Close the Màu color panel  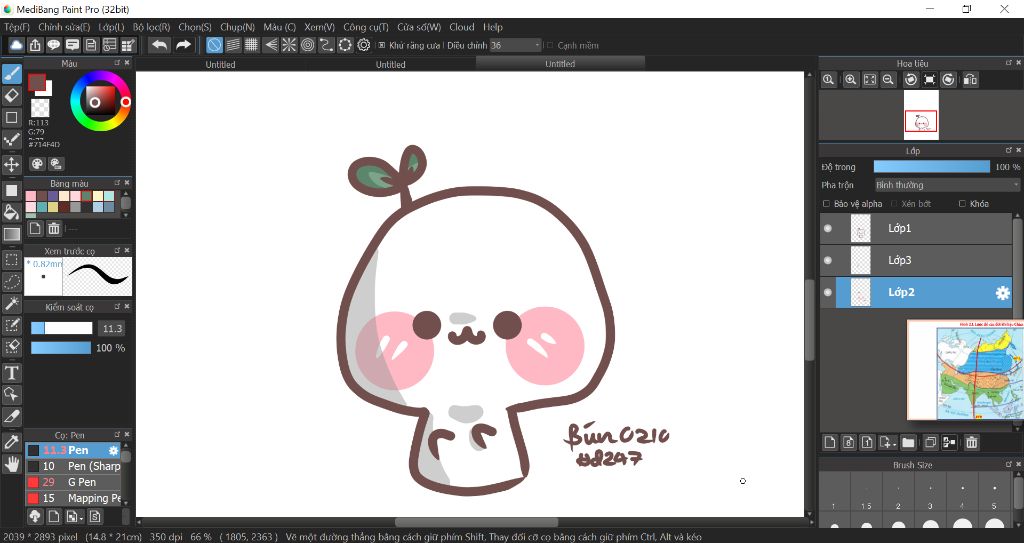click(x=127, y=63)
